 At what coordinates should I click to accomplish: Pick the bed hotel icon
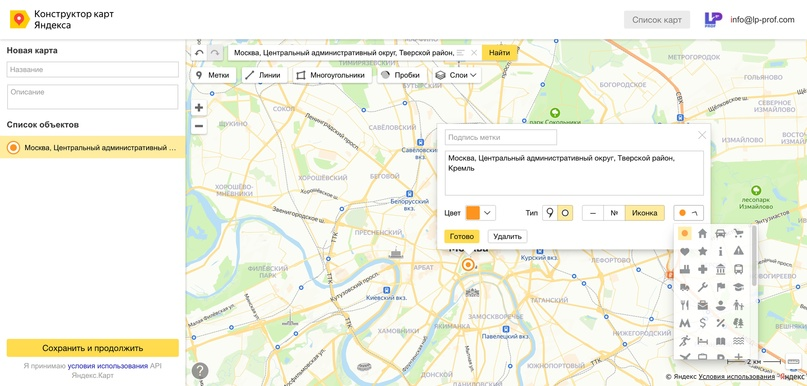[x=703, y=341]
